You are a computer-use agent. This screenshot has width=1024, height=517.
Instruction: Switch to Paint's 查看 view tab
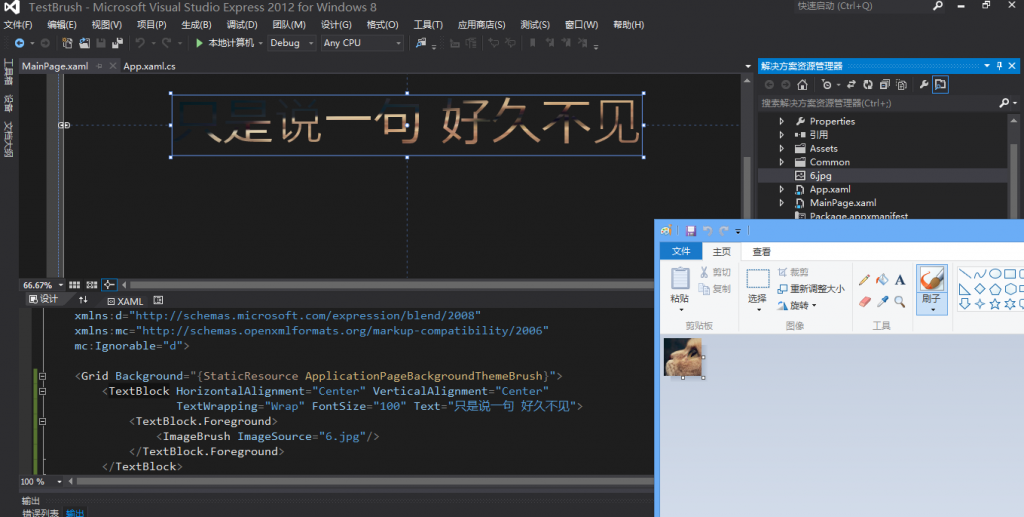[761, 252]
